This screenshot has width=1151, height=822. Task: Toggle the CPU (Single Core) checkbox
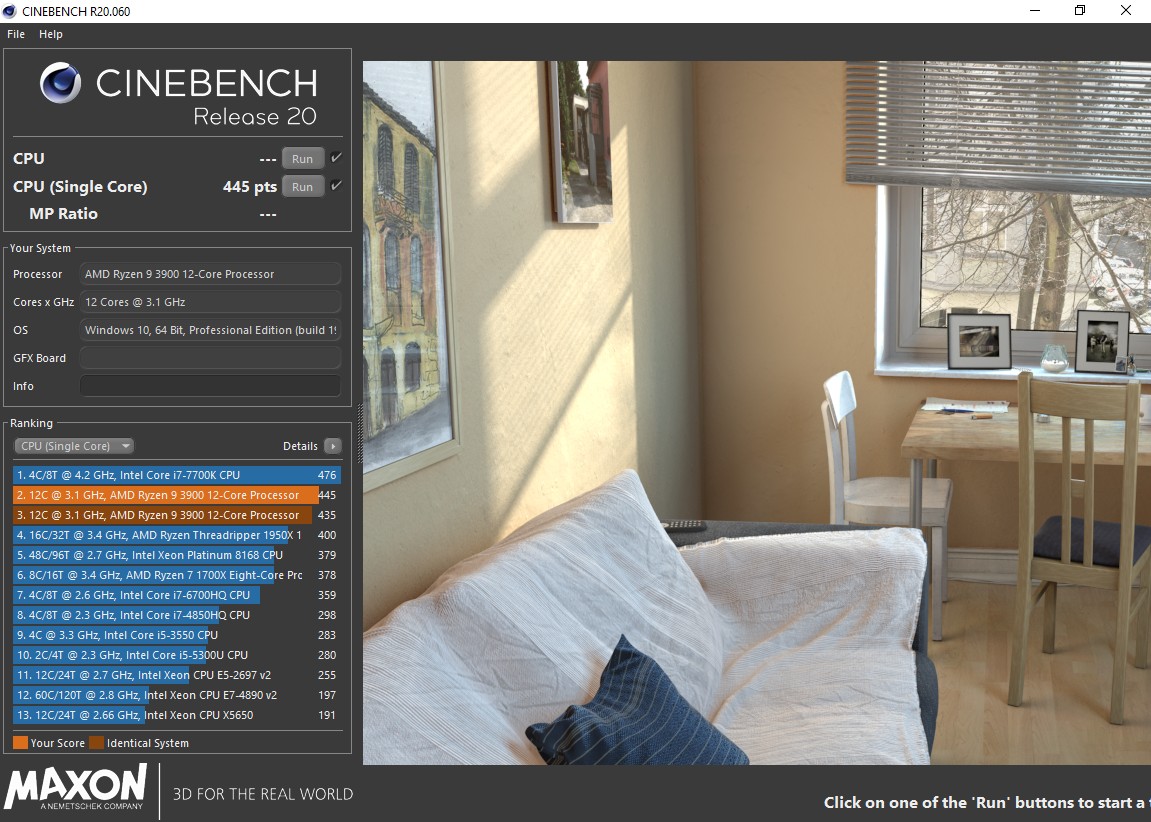pyautogui.click(x=336, y=186)
